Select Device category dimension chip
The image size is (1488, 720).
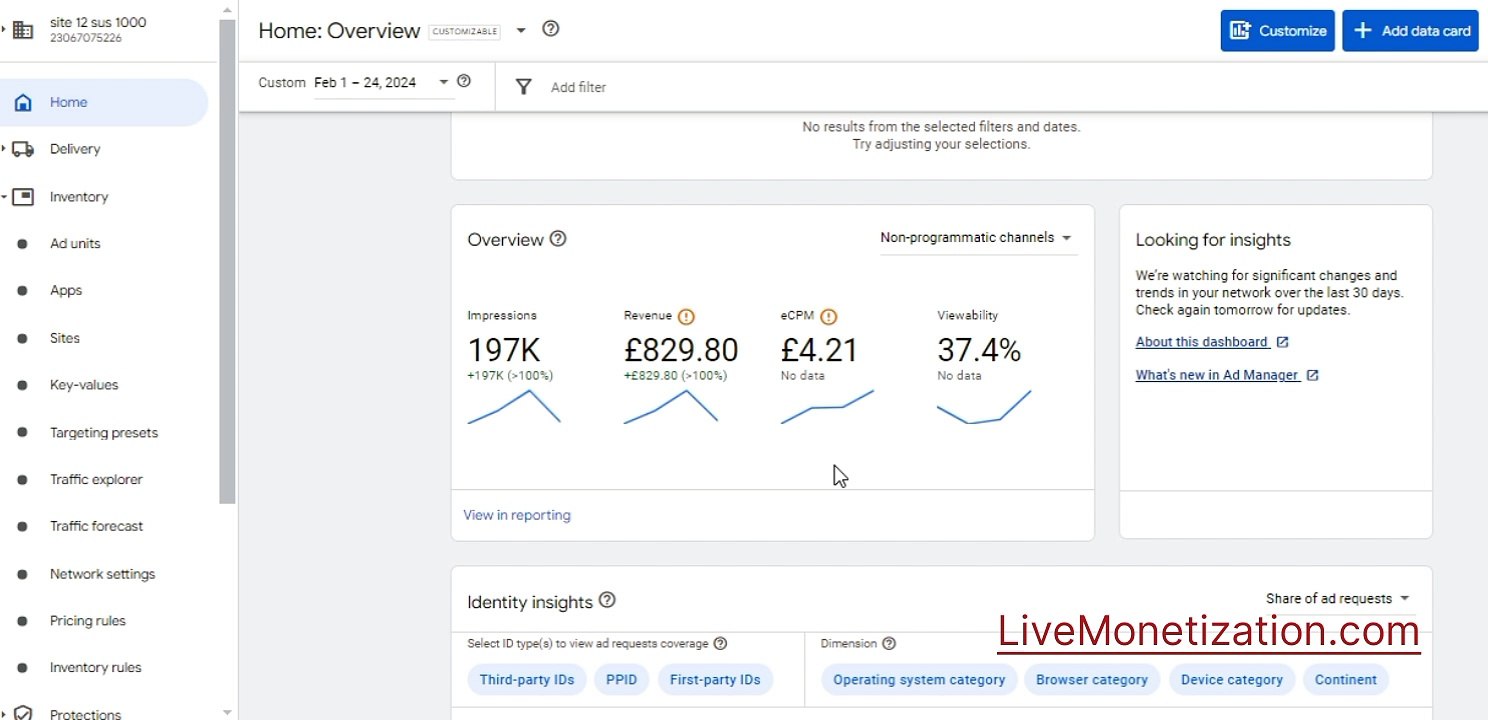coord(1232,680)
